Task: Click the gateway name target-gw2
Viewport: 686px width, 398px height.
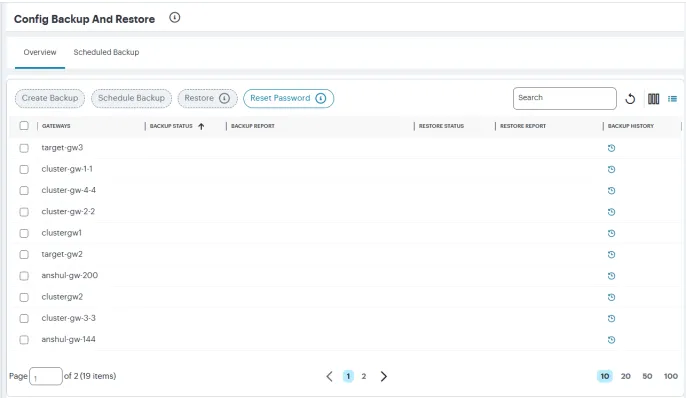Action: tap(62, 254)
